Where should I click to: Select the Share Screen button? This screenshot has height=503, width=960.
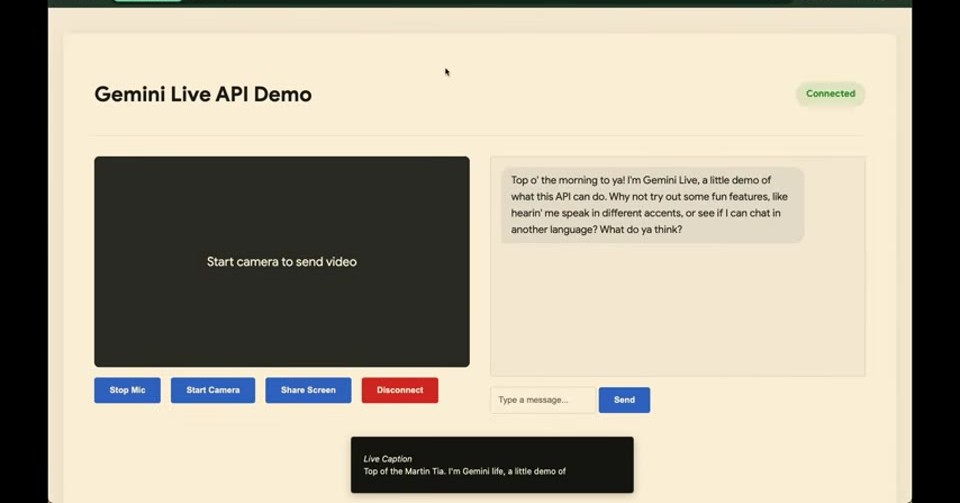click(x=308, y=390)
